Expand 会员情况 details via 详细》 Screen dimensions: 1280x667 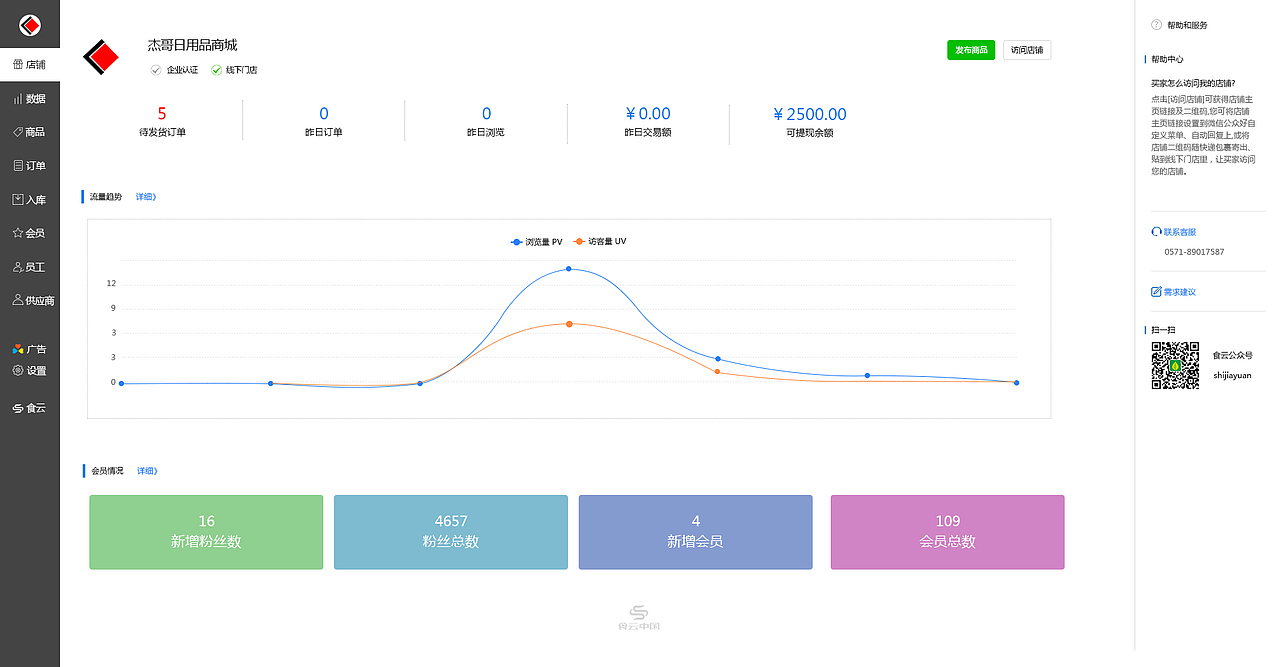(147, 471)
